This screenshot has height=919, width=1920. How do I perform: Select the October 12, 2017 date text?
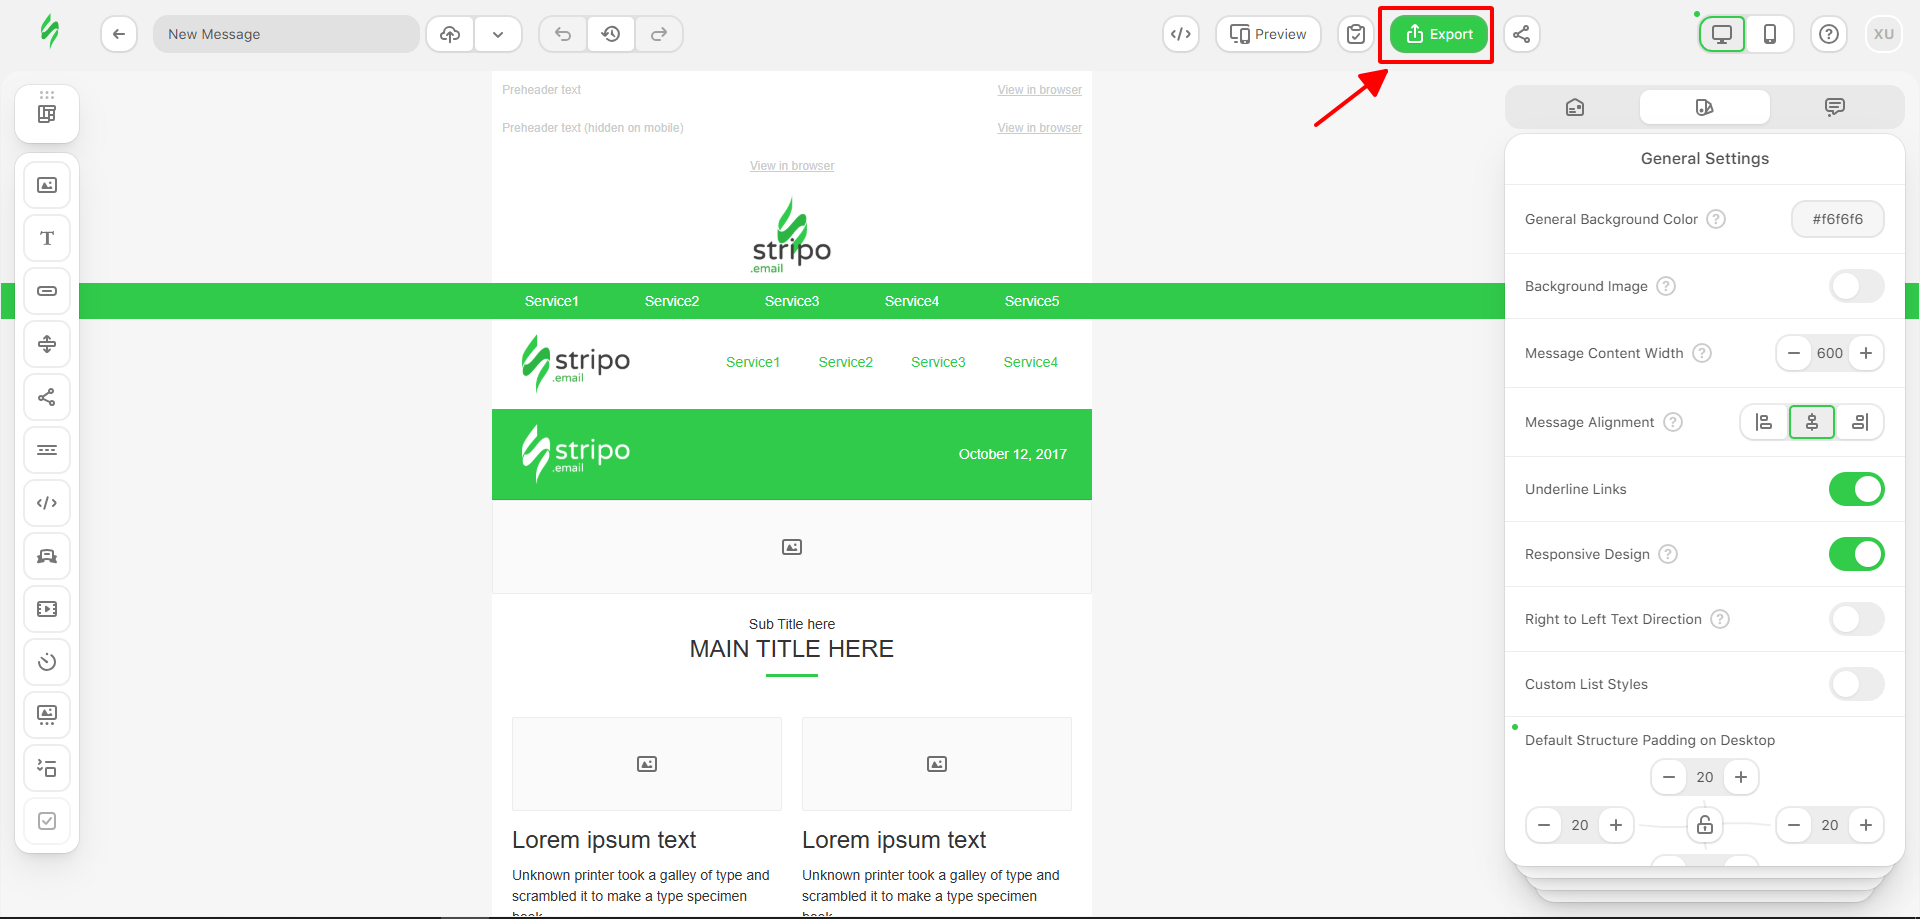point(1012,454)
